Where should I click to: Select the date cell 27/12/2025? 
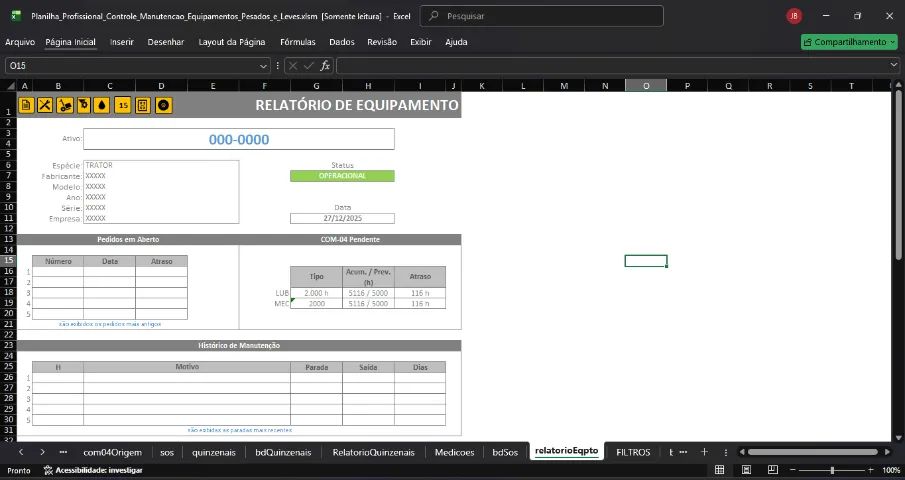(342, 219)
